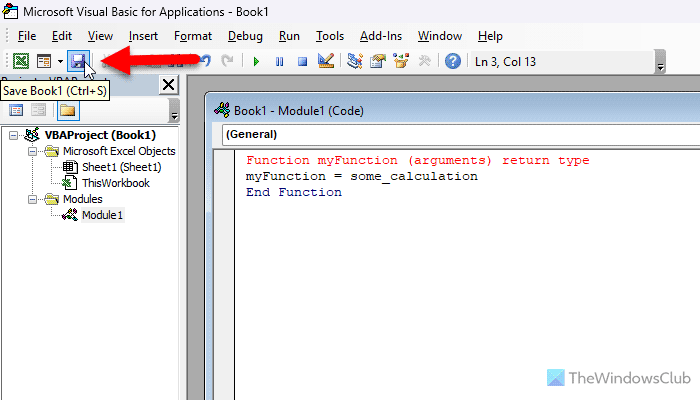Viewport: 700px width, 400px height.
Task: Open the Insert object dropdown arrow
Action: tap(60, 61)
